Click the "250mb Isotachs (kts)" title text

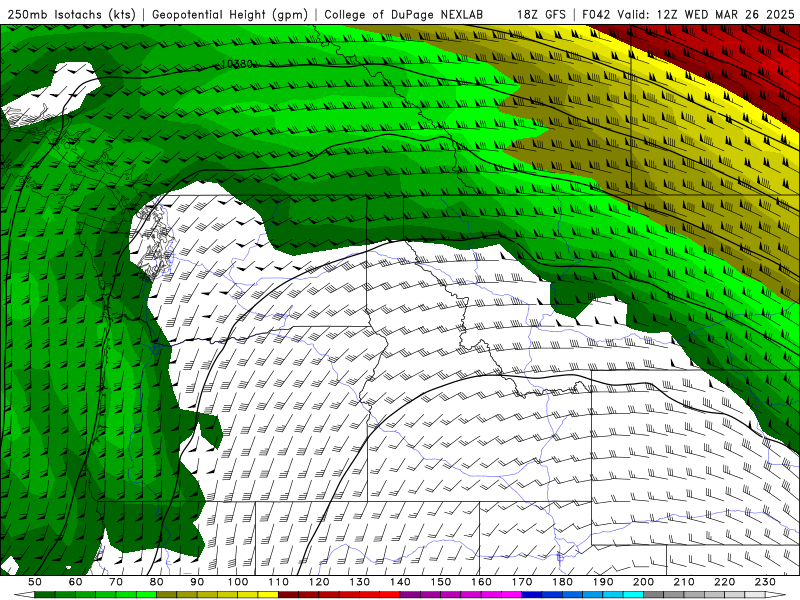(71, 14)
